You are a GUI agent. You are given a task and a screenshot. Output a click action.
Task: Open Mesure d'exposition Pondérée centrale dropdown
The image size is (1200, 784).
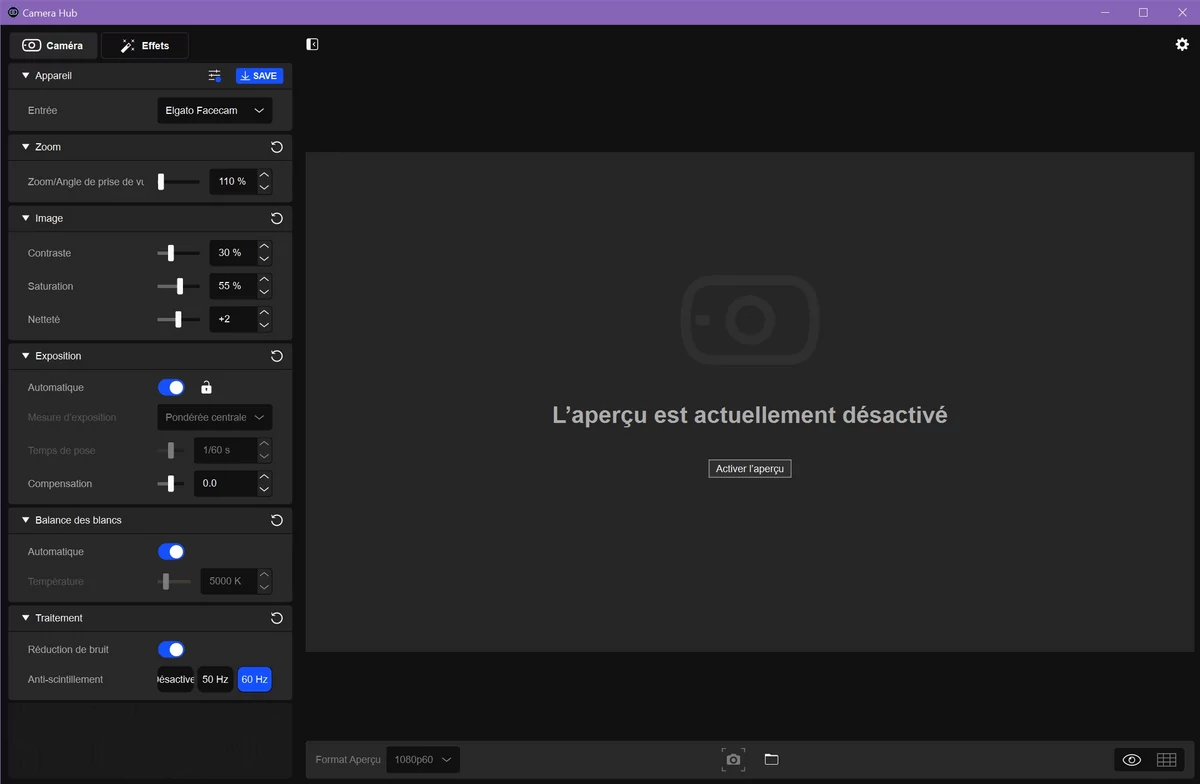[215, 418]
